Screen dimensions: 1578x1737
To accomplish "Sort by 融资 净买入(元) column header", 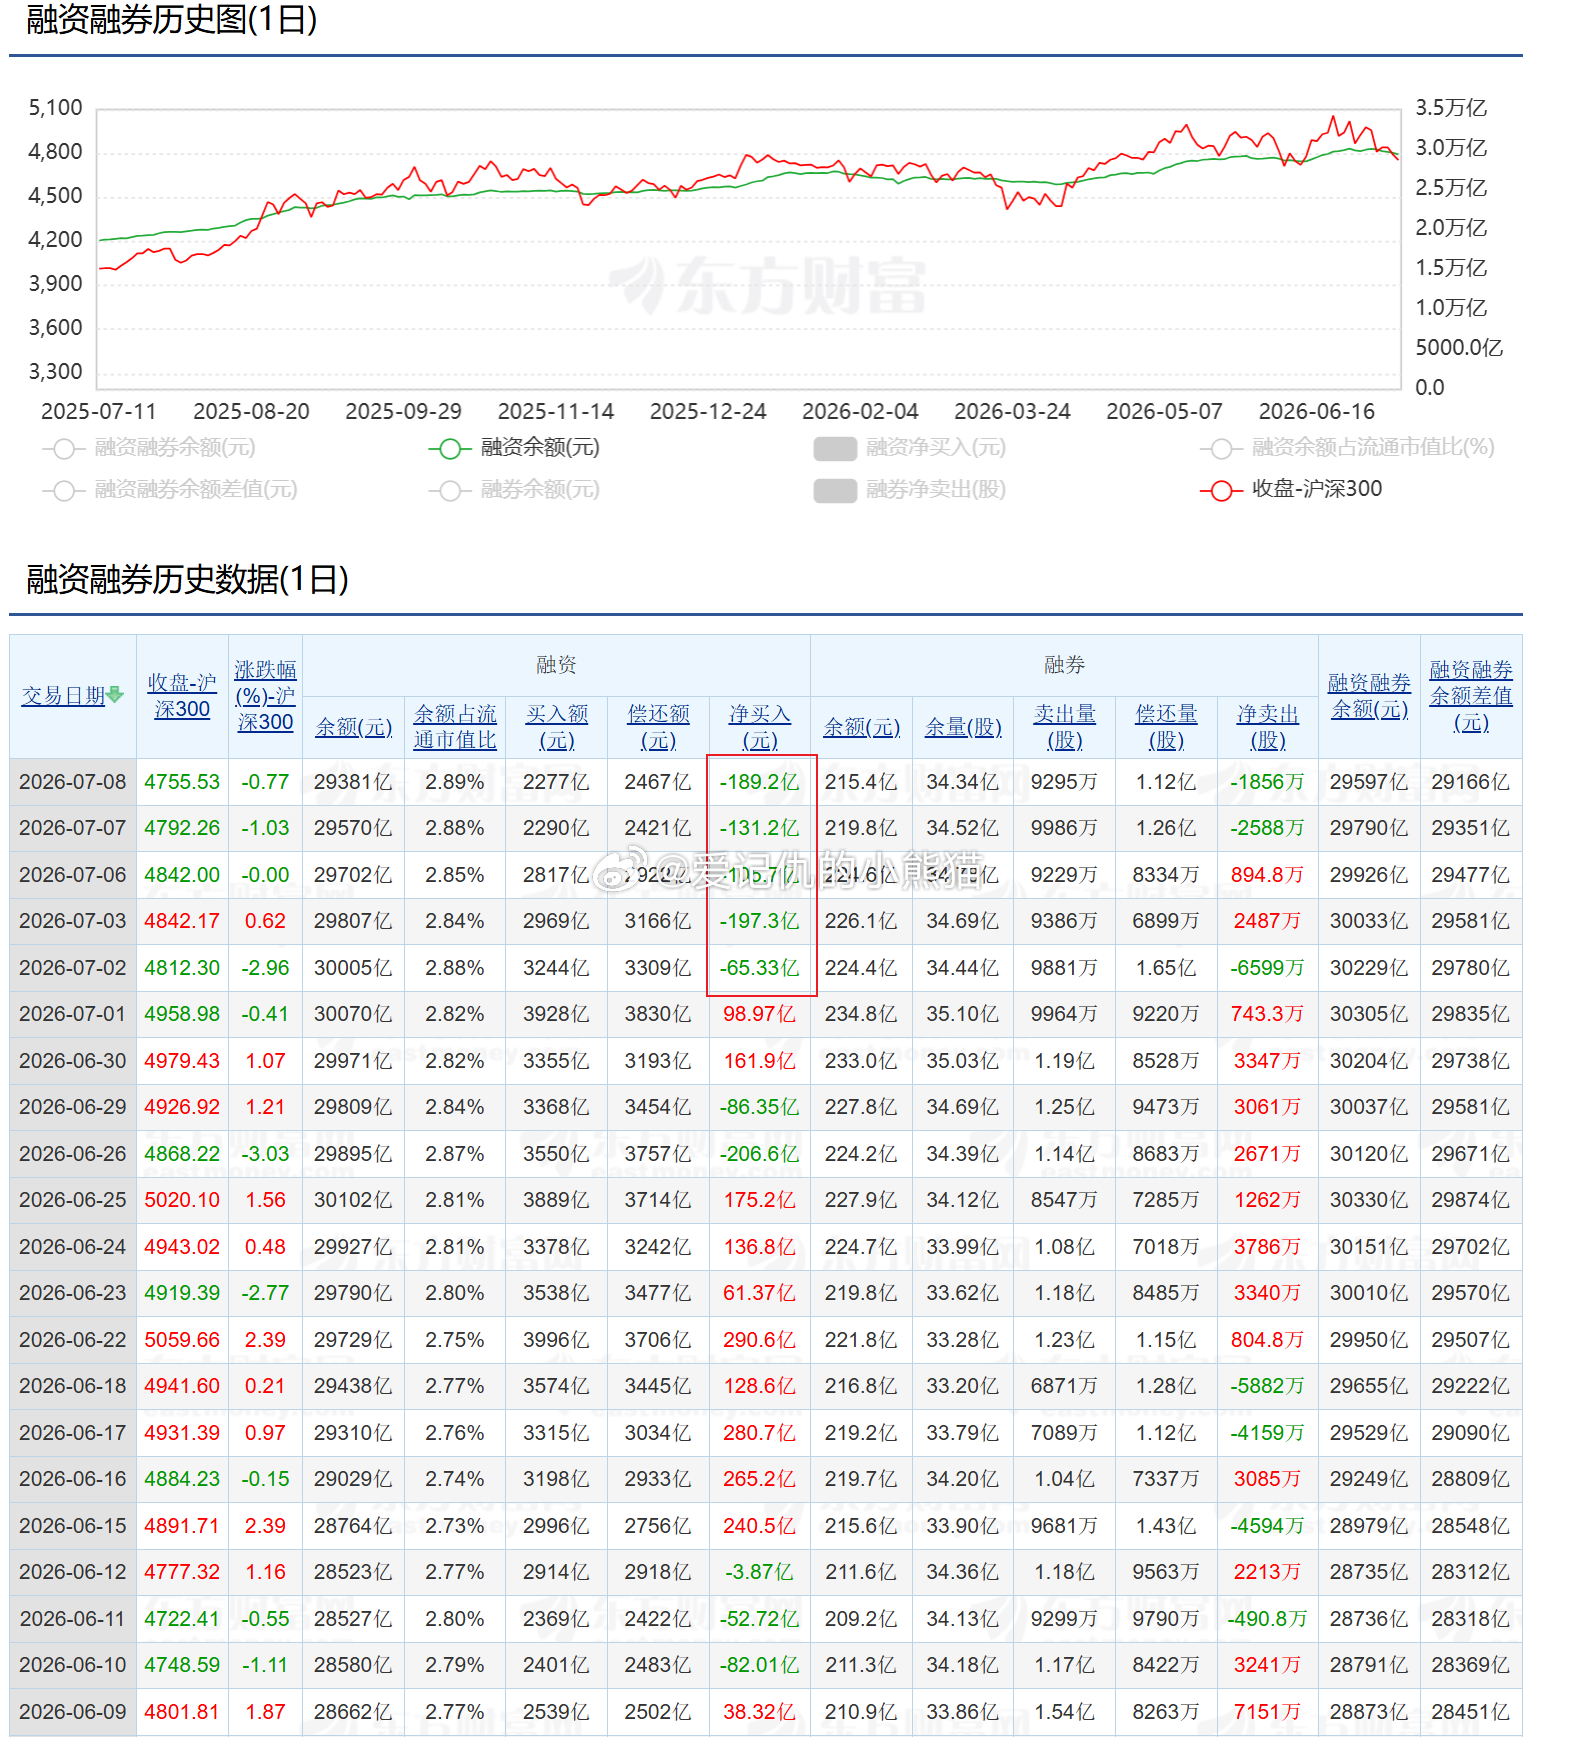I will pos(760,727).
